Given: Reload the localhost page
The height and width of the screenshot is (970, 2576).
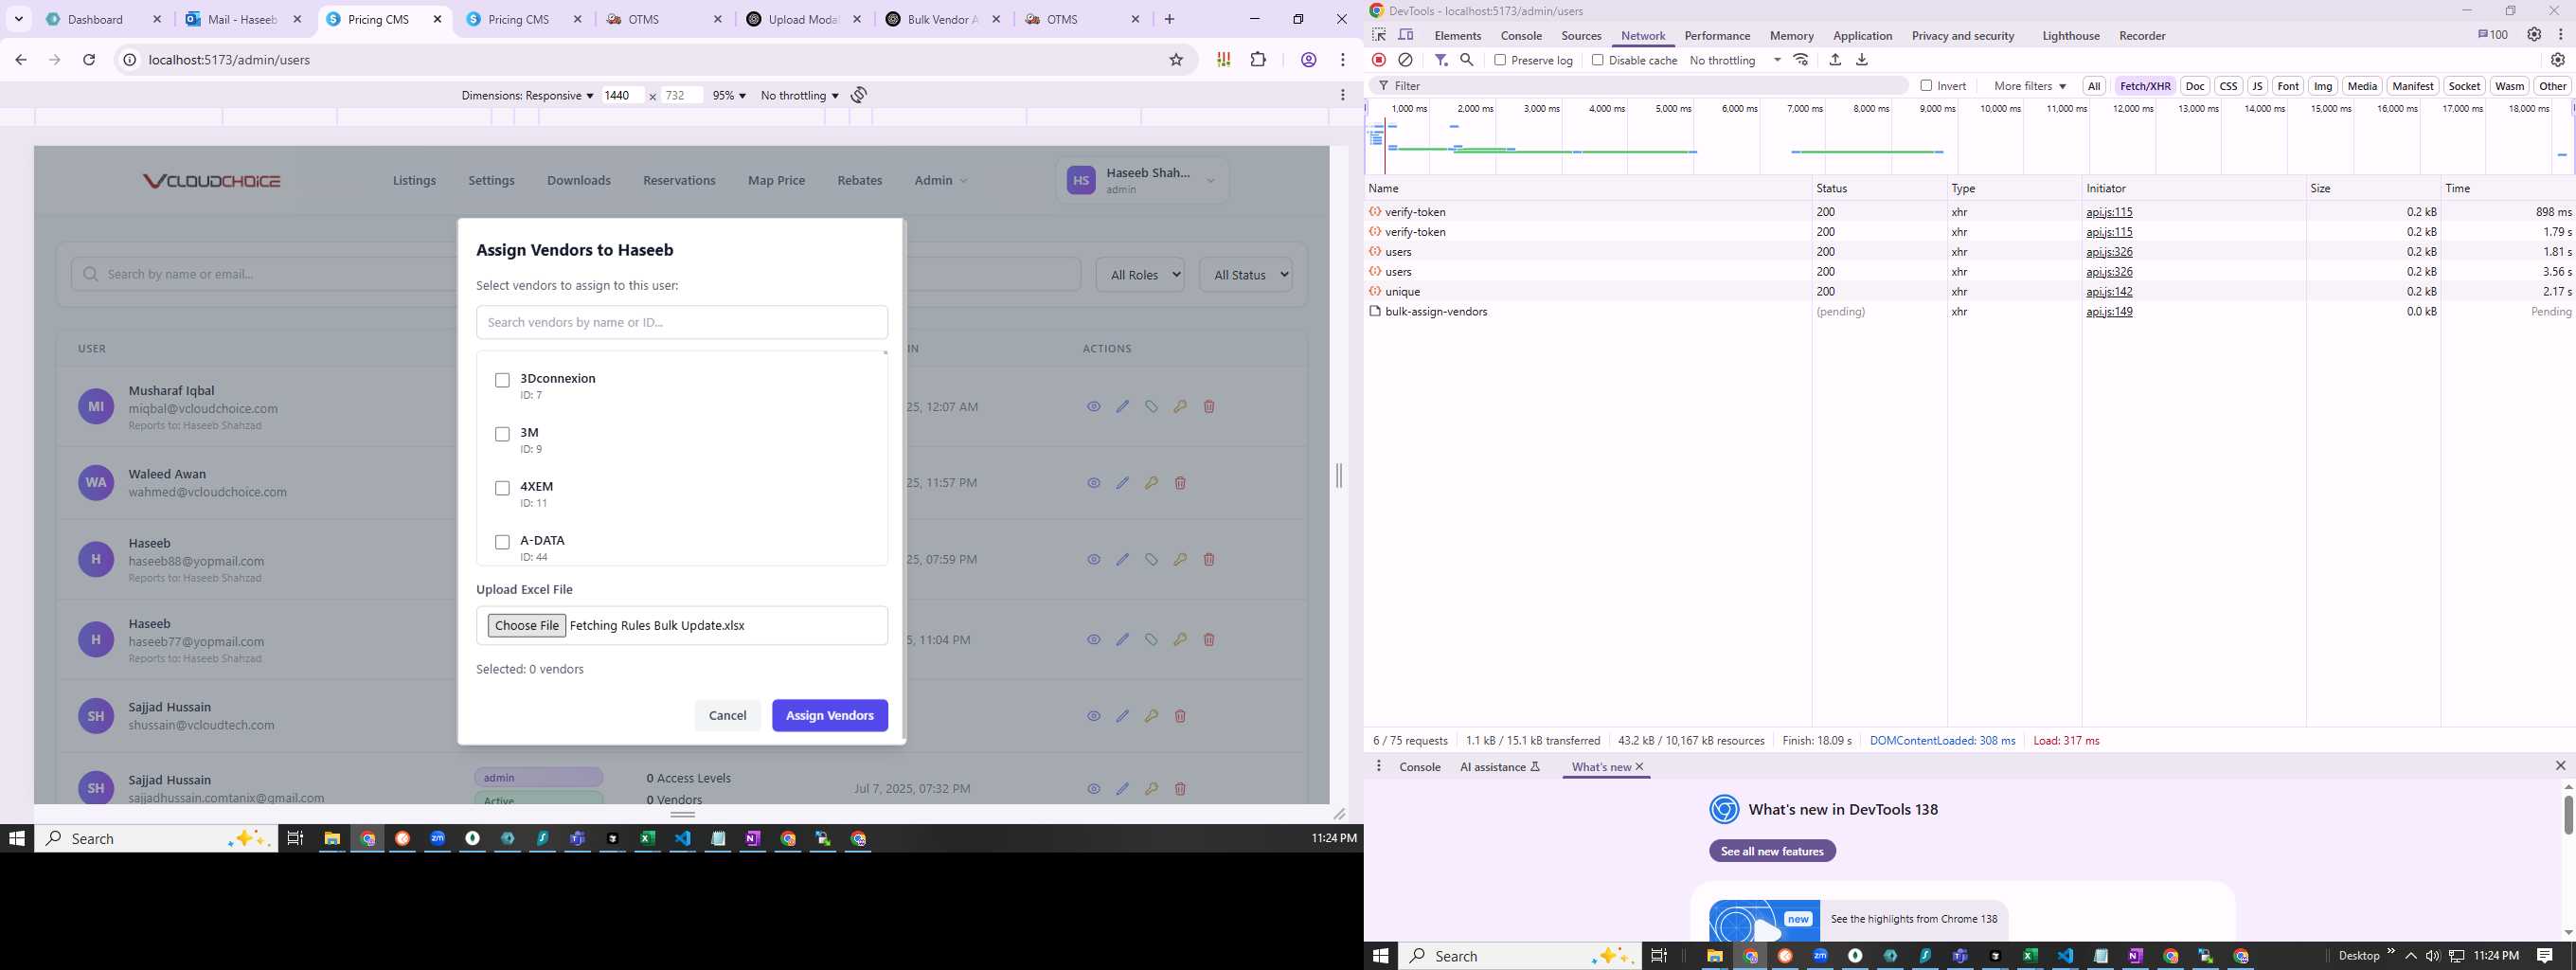Looking at the screenshot, I should point(89,60).
